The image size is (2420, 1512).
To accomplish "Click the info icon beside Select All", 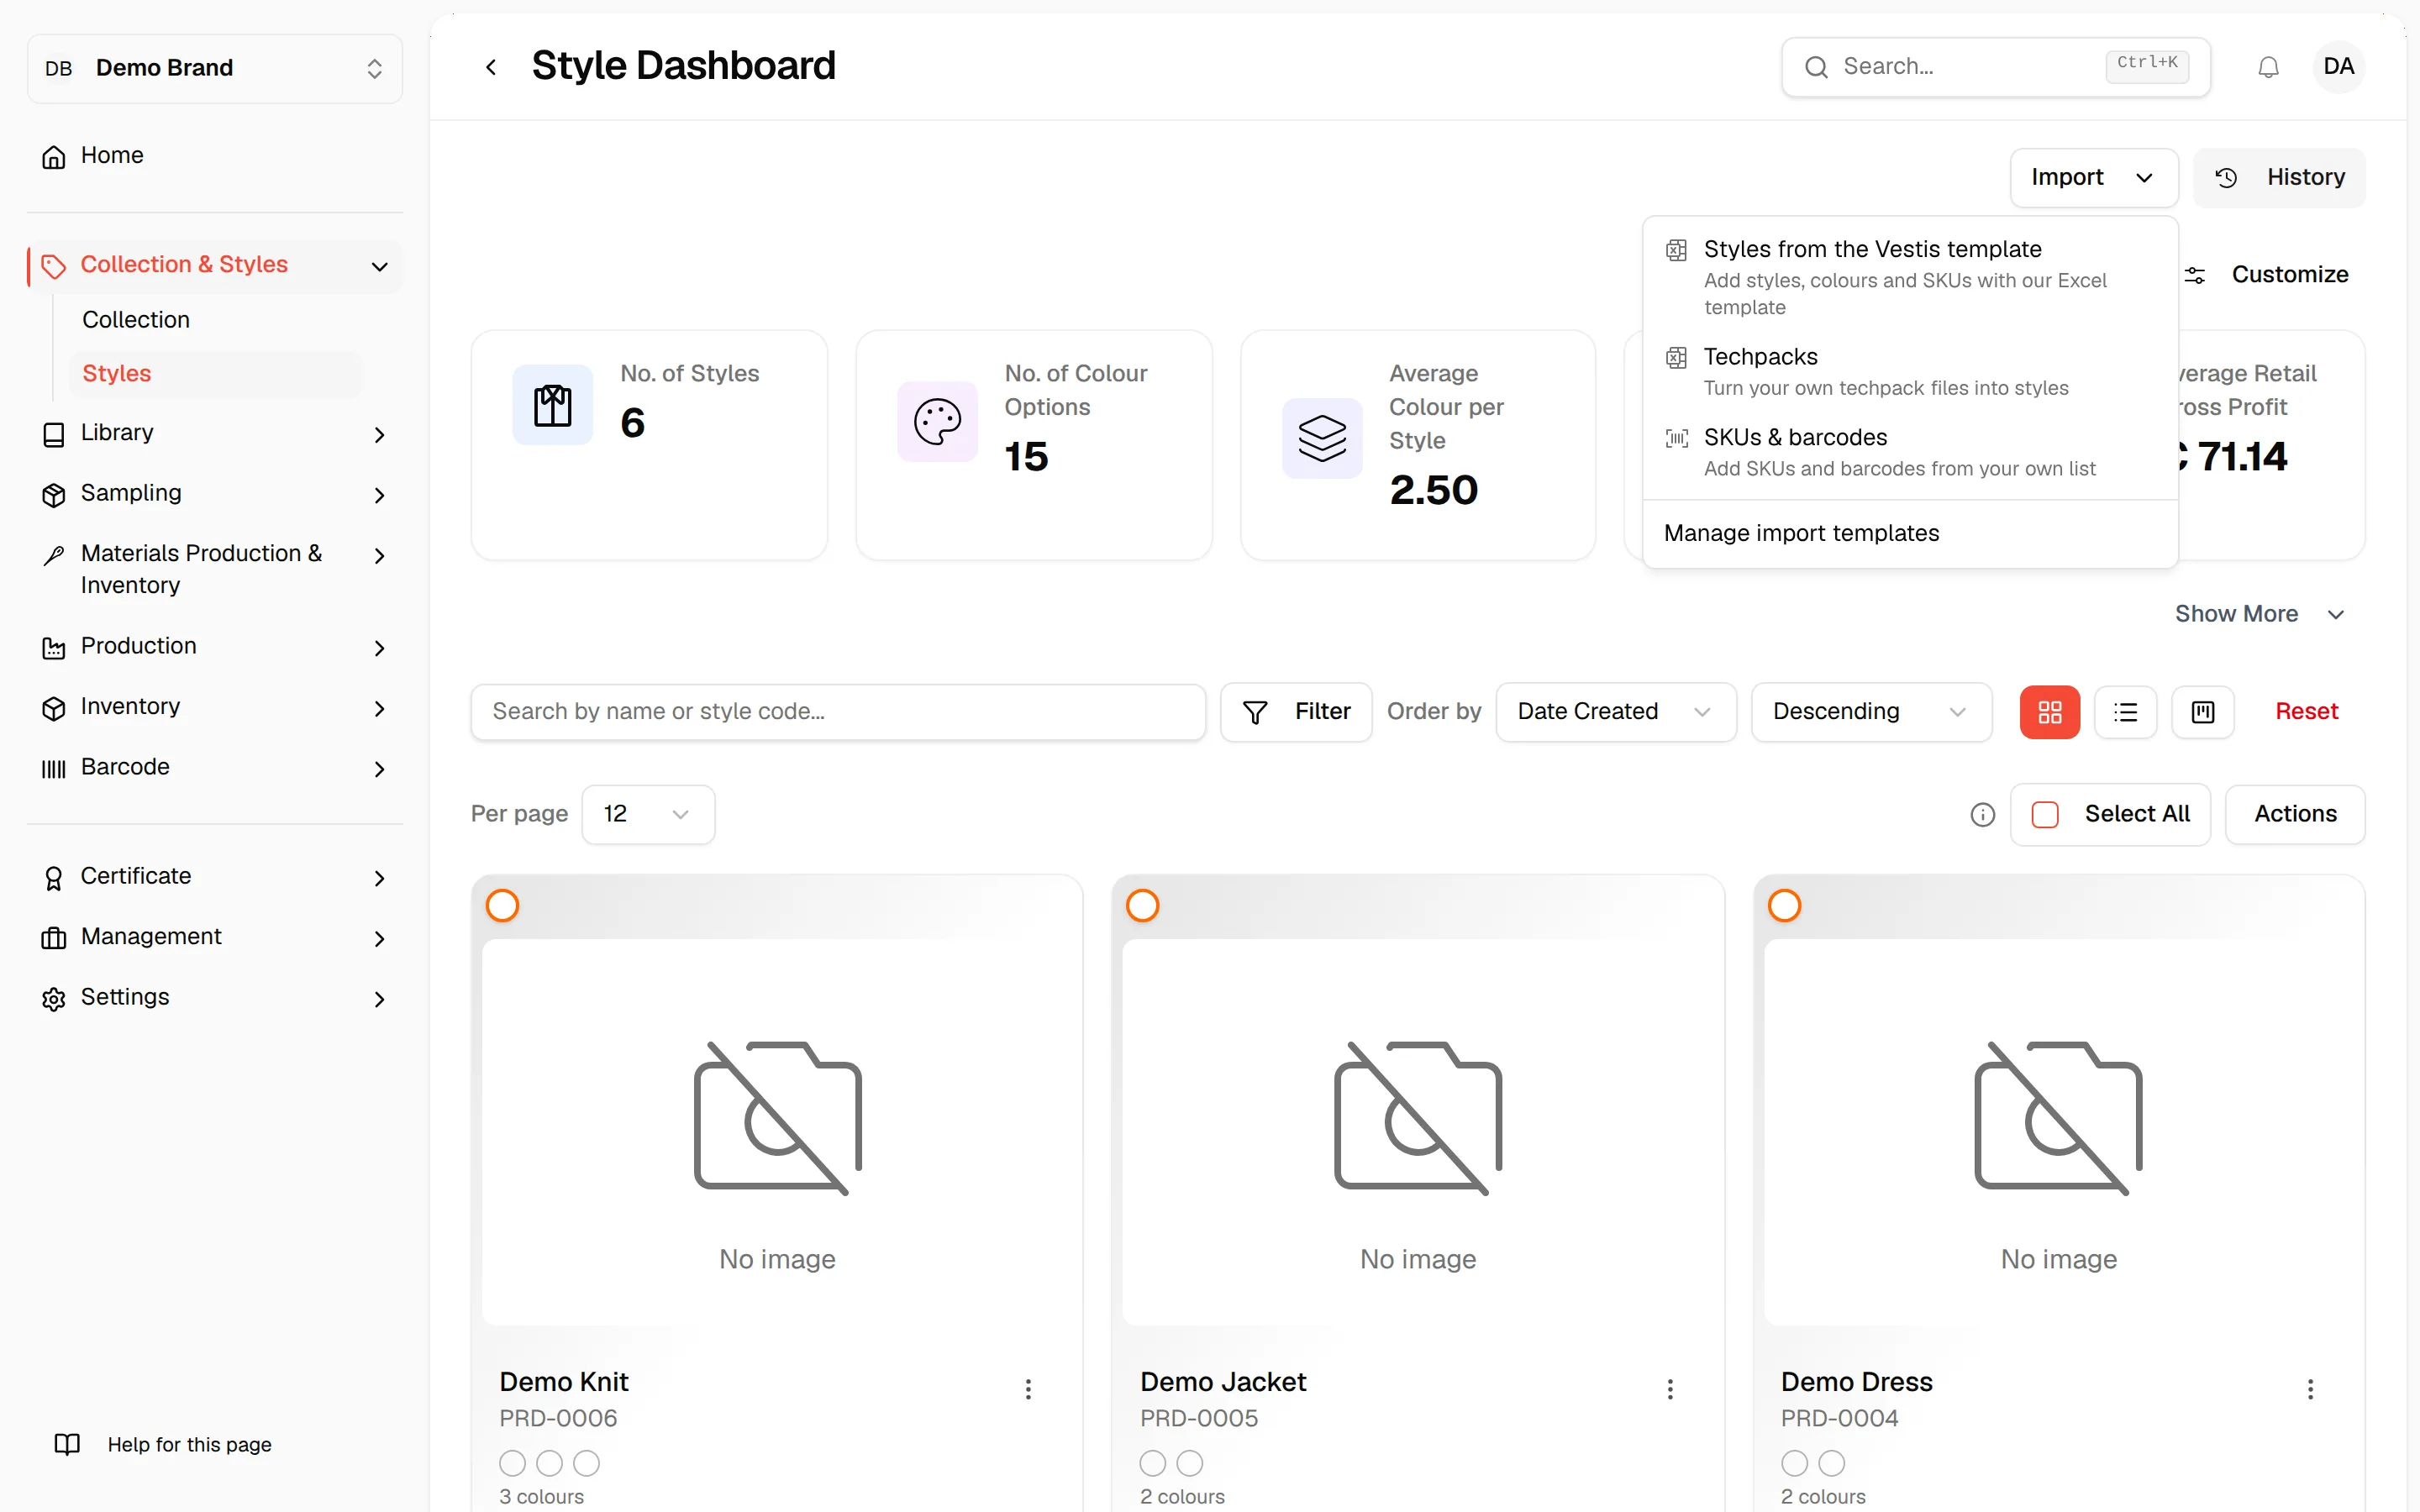I will tap(1982, 815).
